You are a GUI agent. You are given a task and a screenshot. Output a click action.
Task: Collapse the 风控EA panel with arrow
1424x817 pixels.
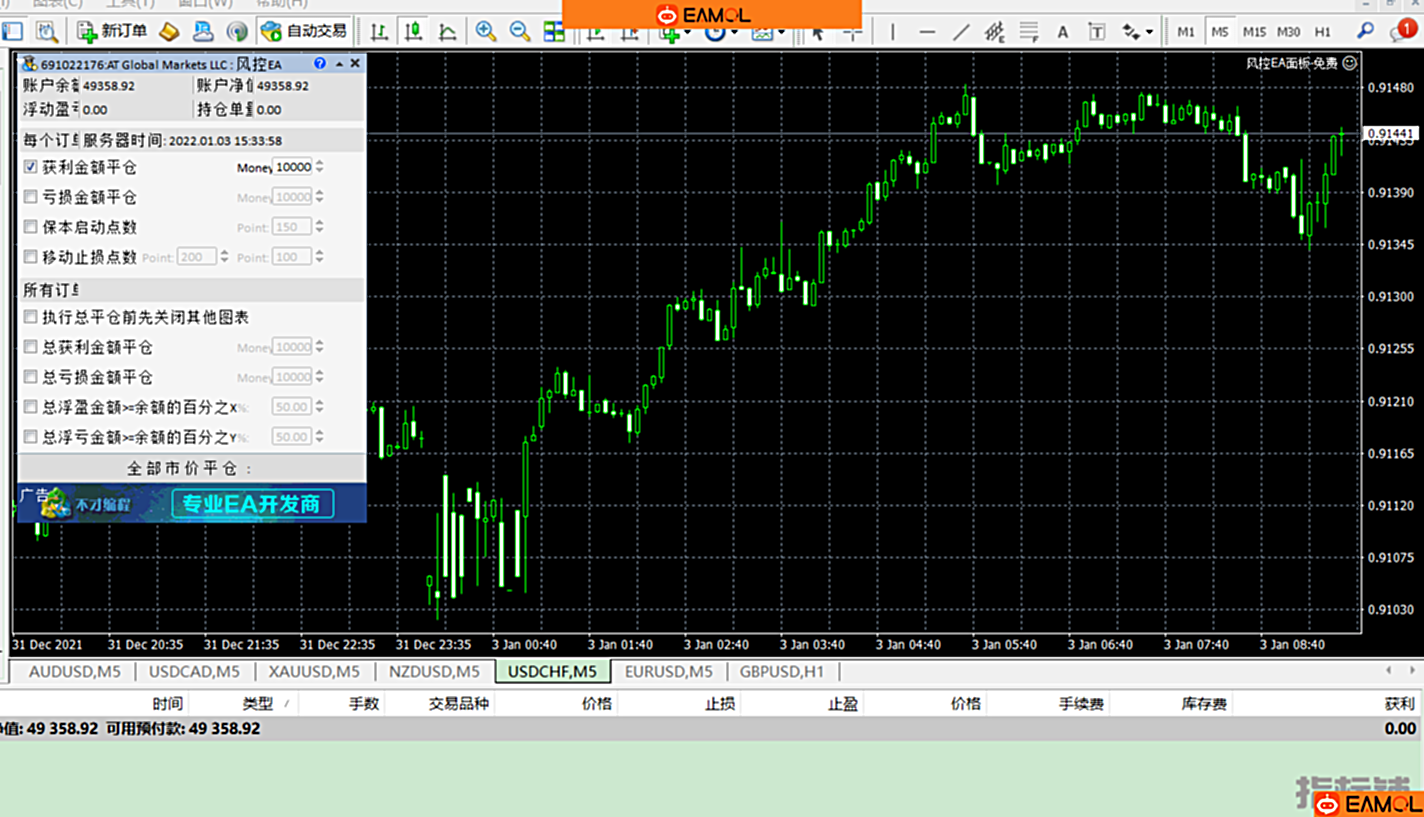pos(339,64)
